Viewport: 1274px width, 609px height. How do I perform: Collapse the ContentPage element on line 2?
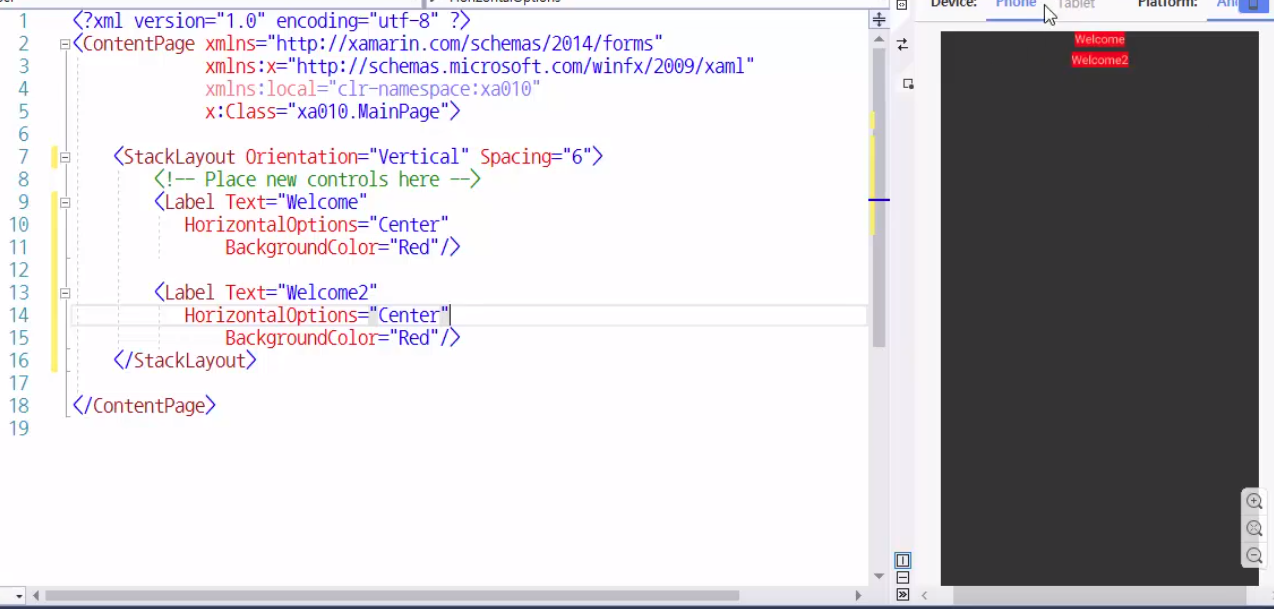point(65,44)
